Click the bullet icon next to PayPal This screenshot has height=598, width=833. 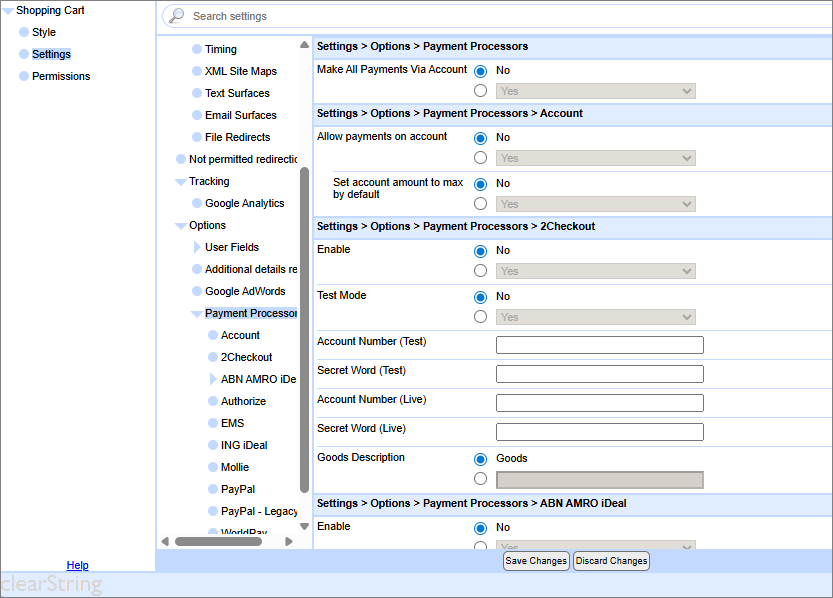coord(212,489)
